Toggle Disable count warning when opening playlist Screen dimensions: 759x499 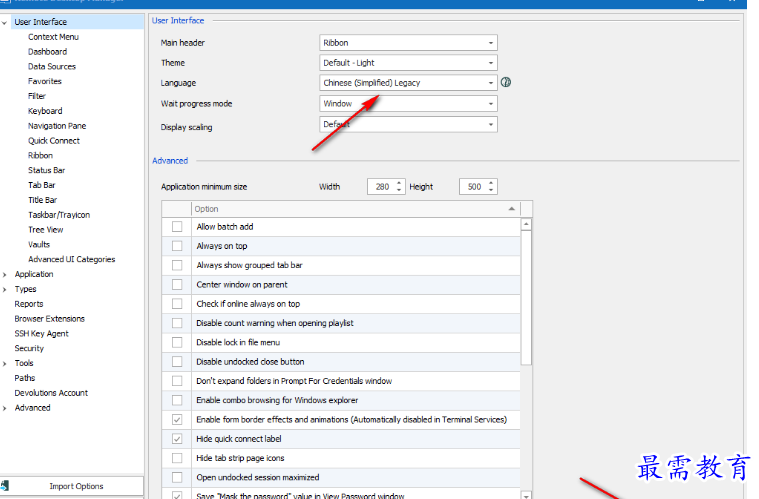click(x=177, y=323)
